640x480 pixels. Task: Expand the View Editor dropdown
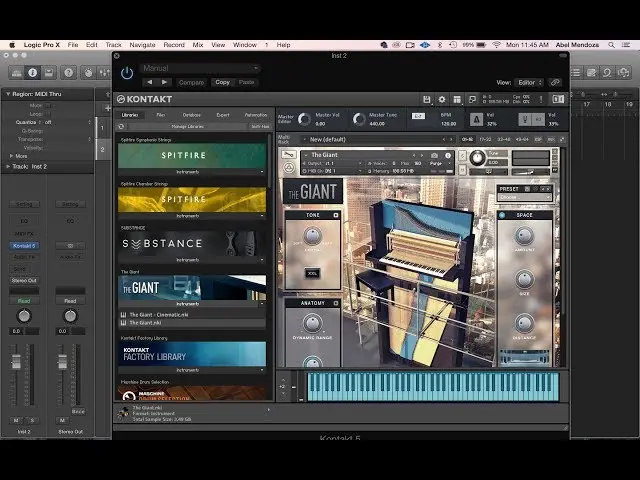529,82
